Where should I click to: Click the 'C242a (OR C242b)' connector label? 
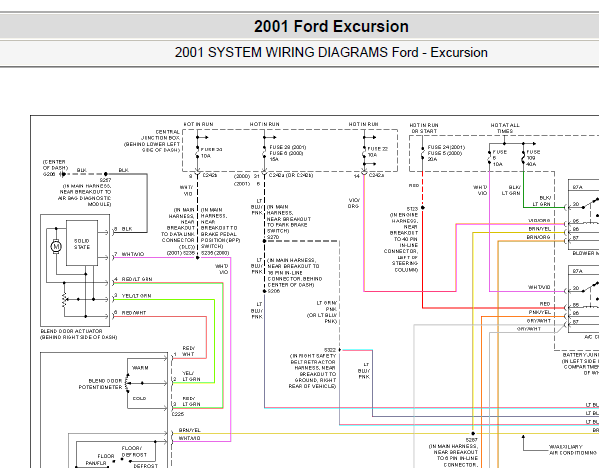coord(291,176)
